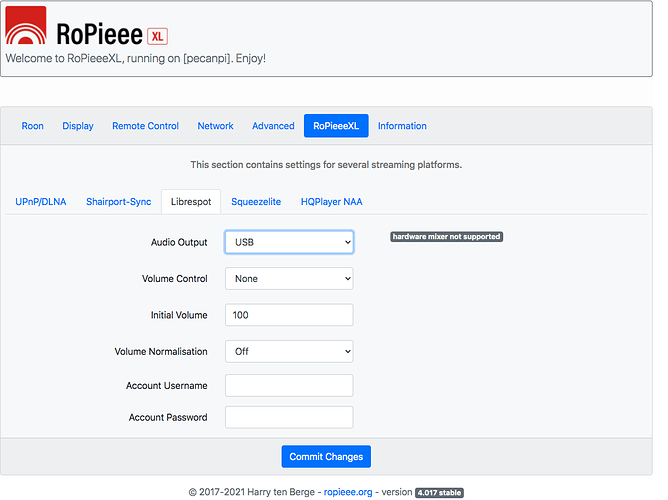Screen dimensions: 668x500
Task: Select the RoPieeeXL tab
Action: (336, 126)
